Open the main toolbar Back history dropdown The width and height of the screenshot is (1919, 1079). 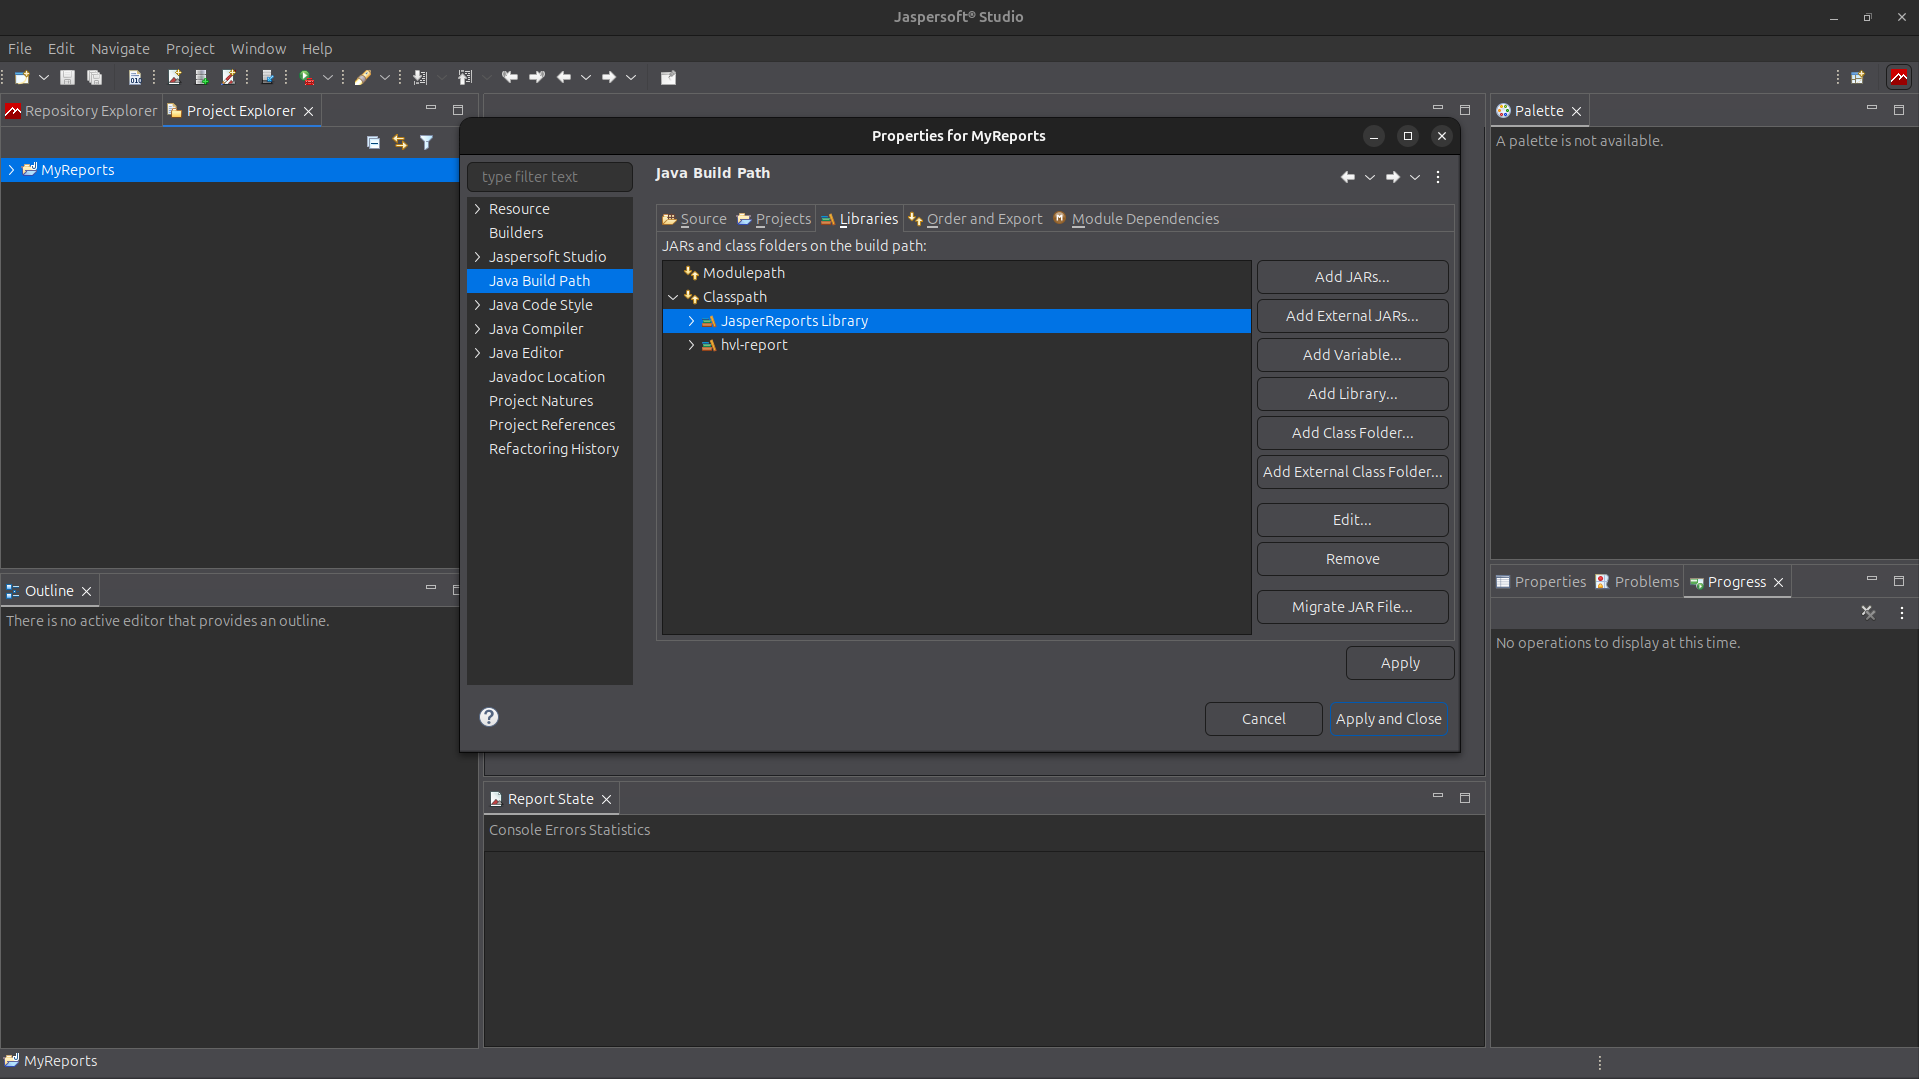586,77
